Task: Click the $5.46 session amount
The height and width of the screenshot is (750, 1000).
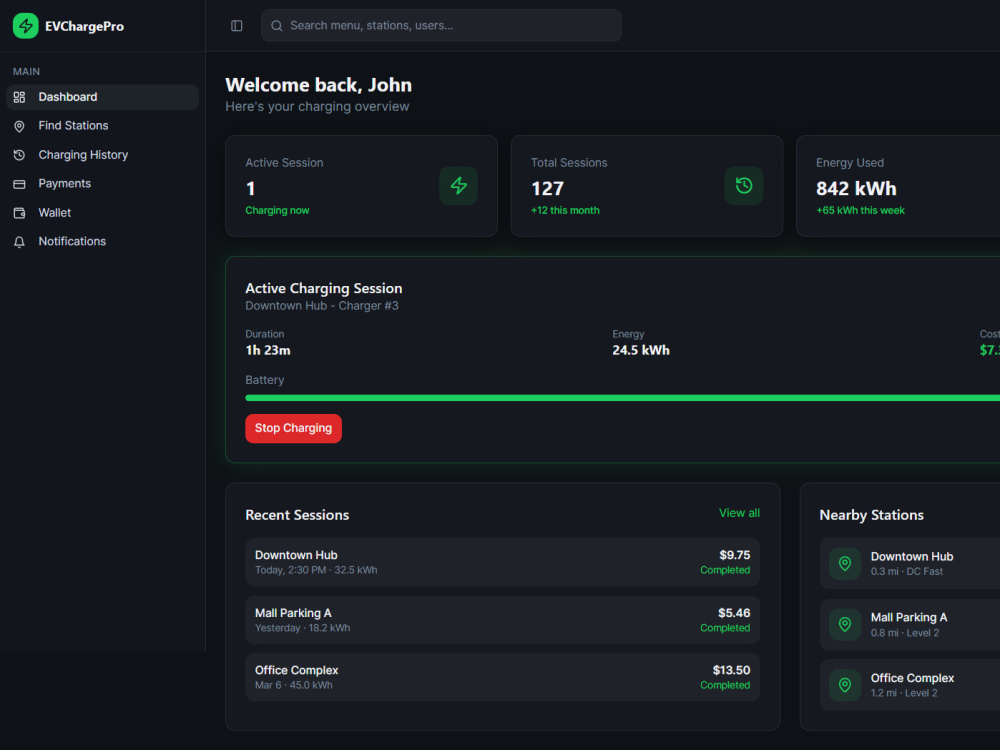Action: (734, 613)
